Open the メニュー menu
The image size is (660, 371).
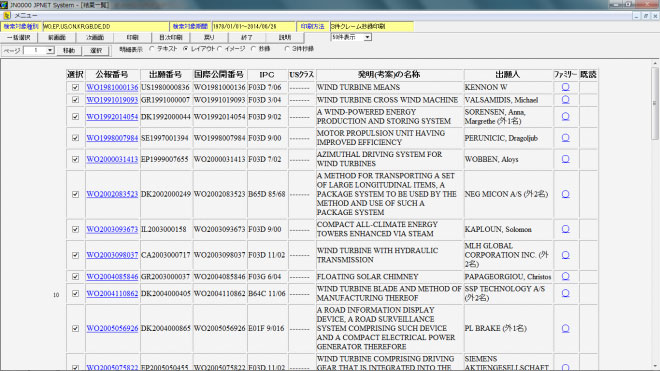(x=26, y=16)
